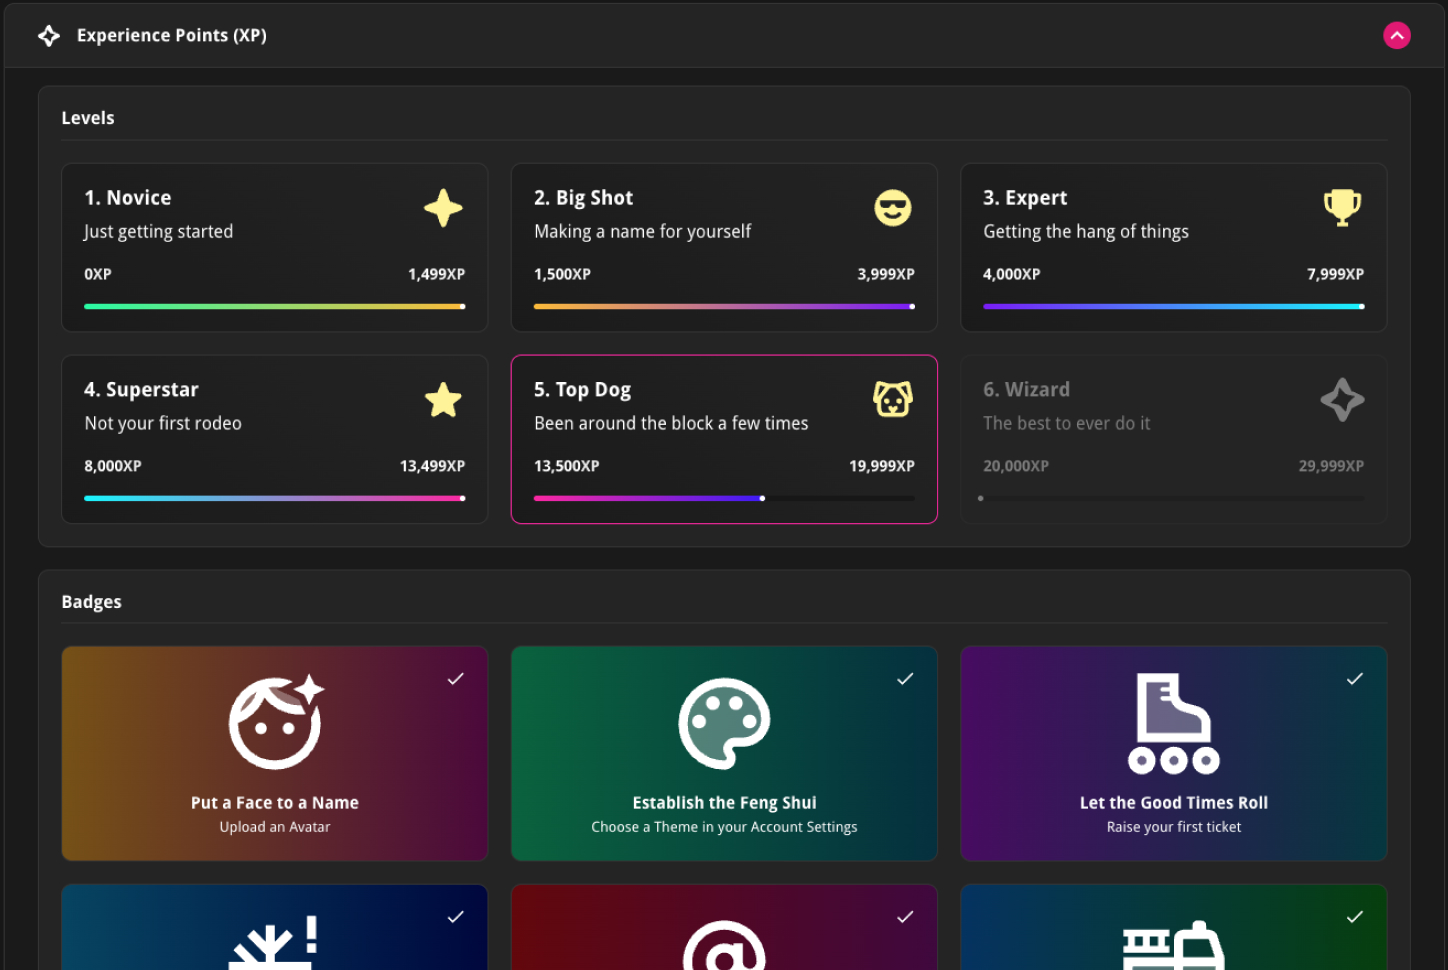
Task: Click the checkmark on the blue bottom-row badge
Action: pyautogui.click(x=455, y=917)
